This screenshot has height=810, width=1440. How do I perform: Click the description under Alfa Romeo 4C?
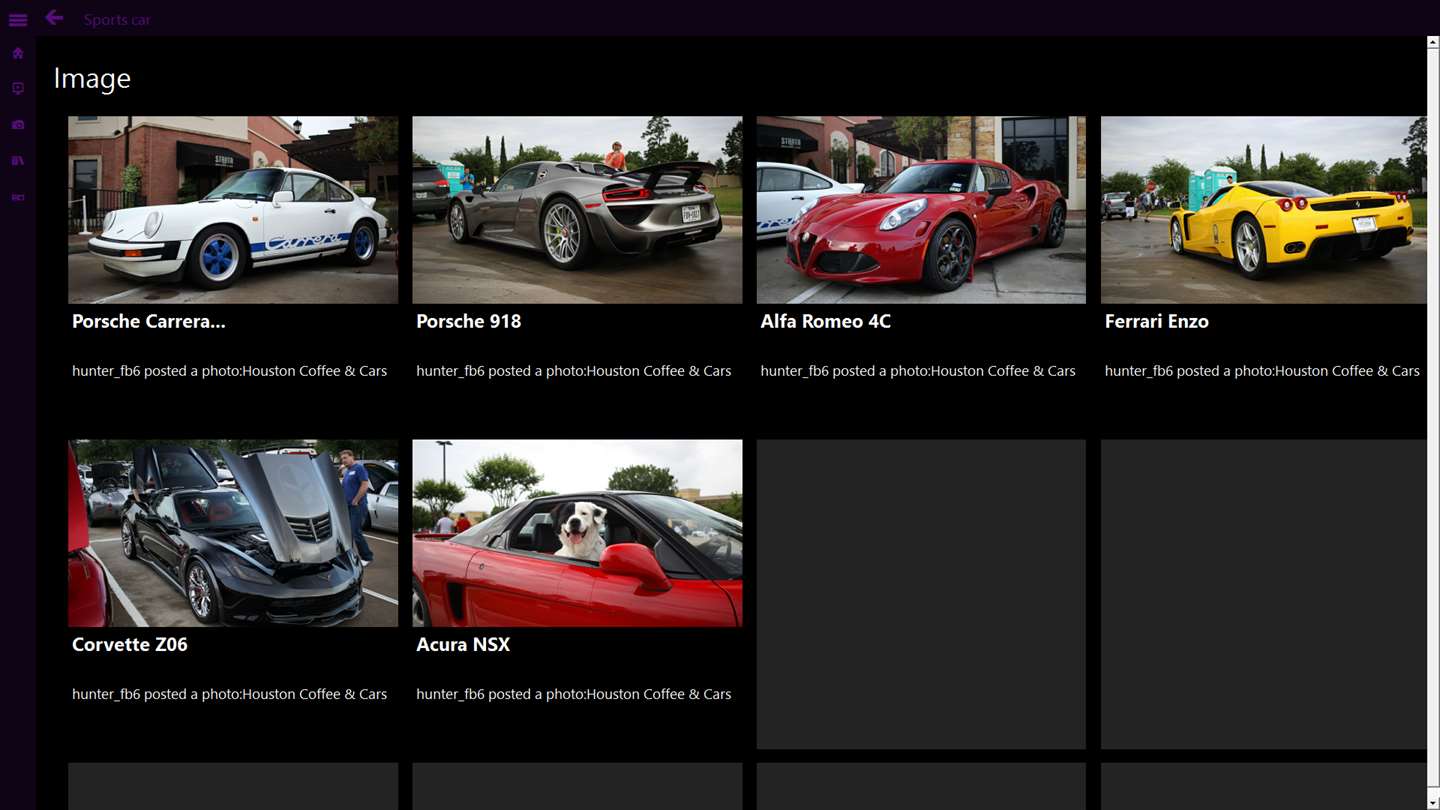point(917,371)
